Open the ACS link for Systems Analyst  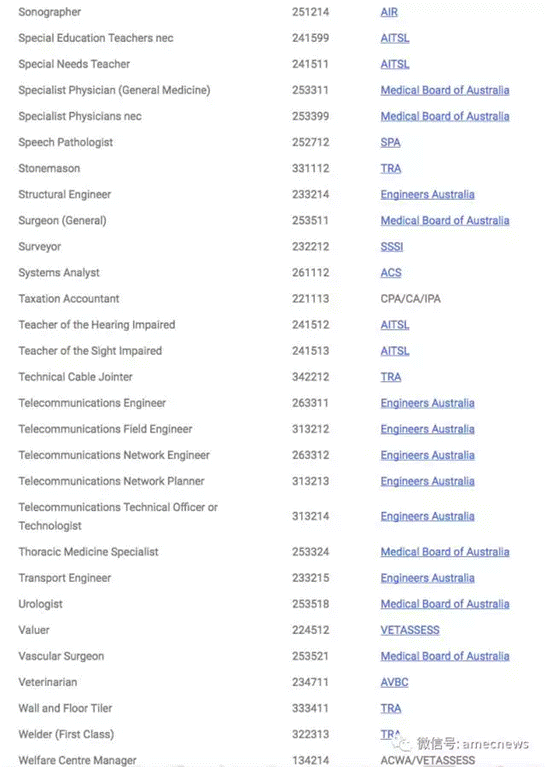(391, 272)
